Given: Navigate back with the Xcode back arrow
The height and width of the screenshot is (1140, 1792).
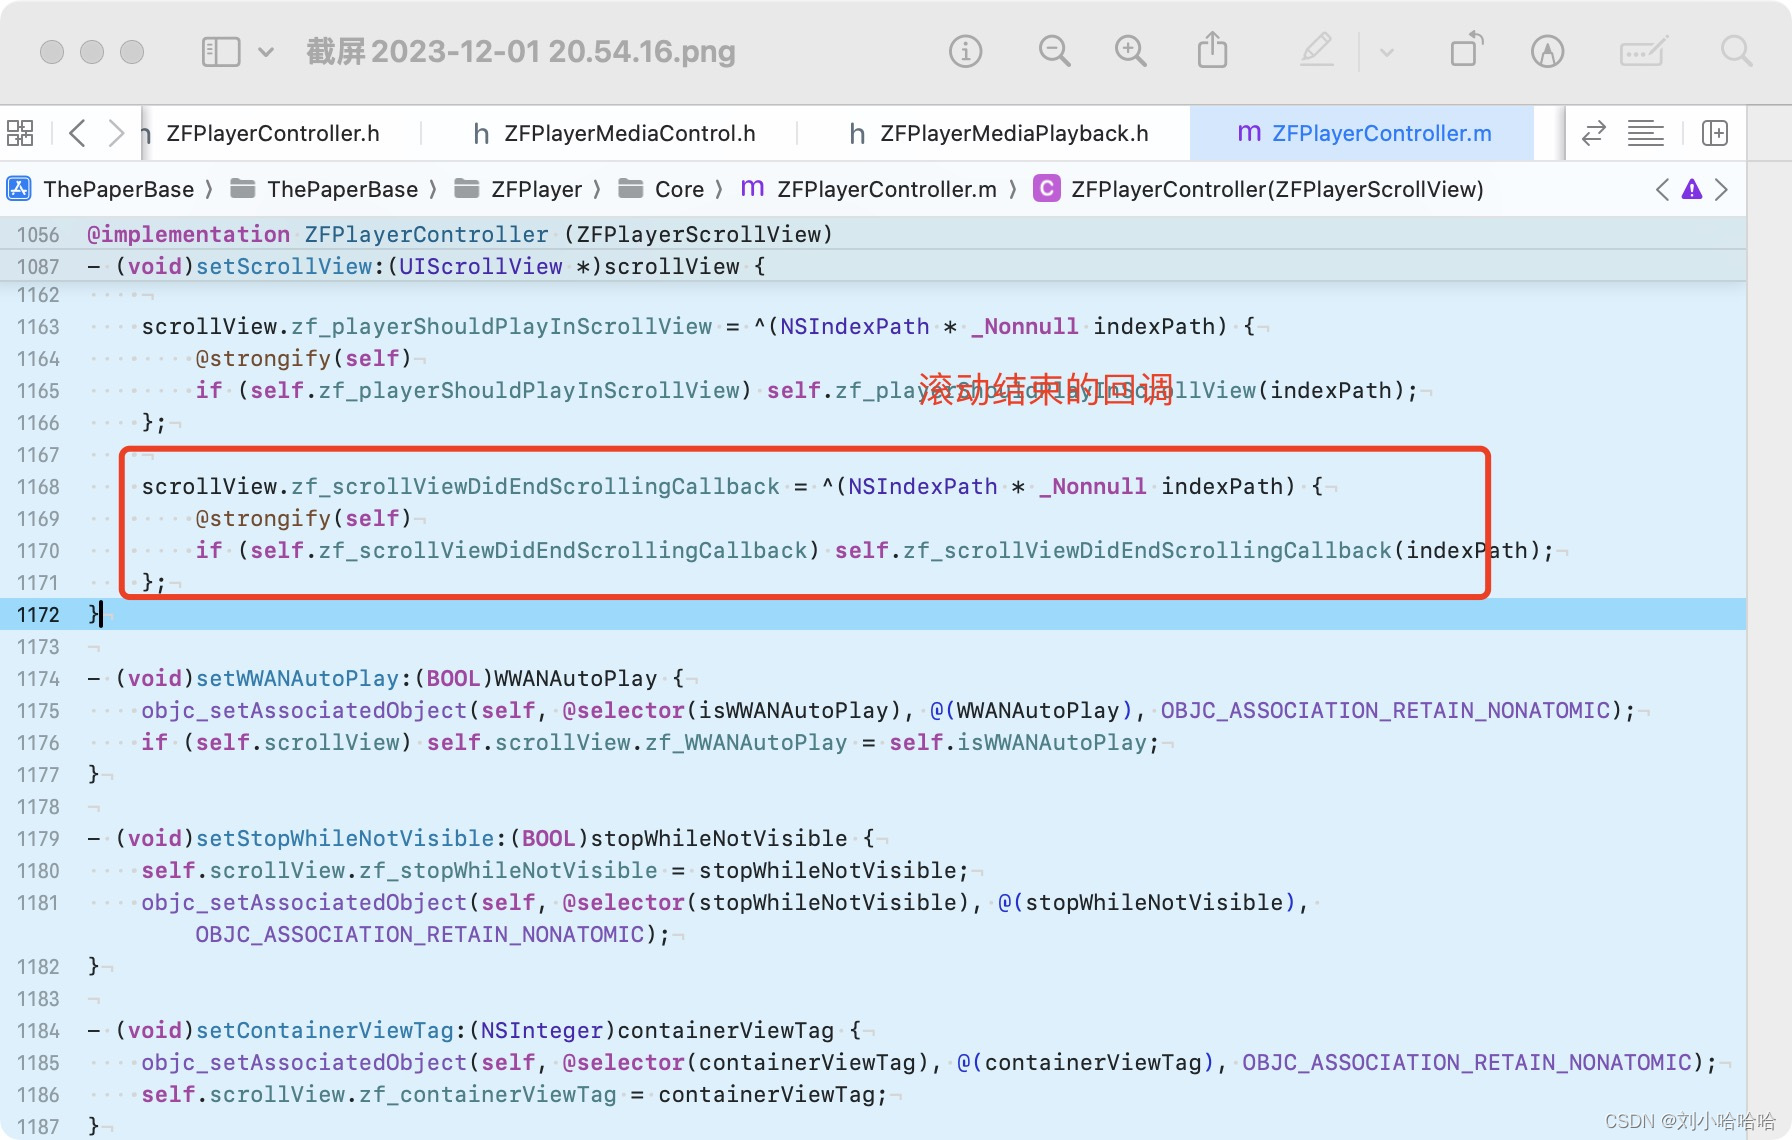Looking at the screenshot, I should click(77, 132).
